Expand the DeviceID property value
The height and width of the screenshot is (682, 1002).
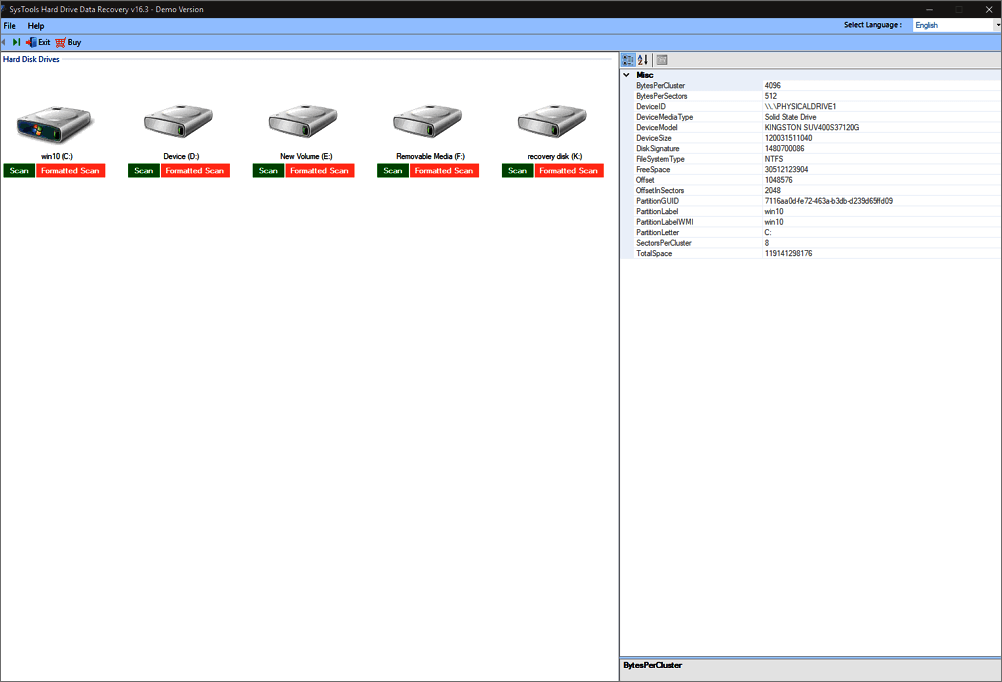point(800,106)
